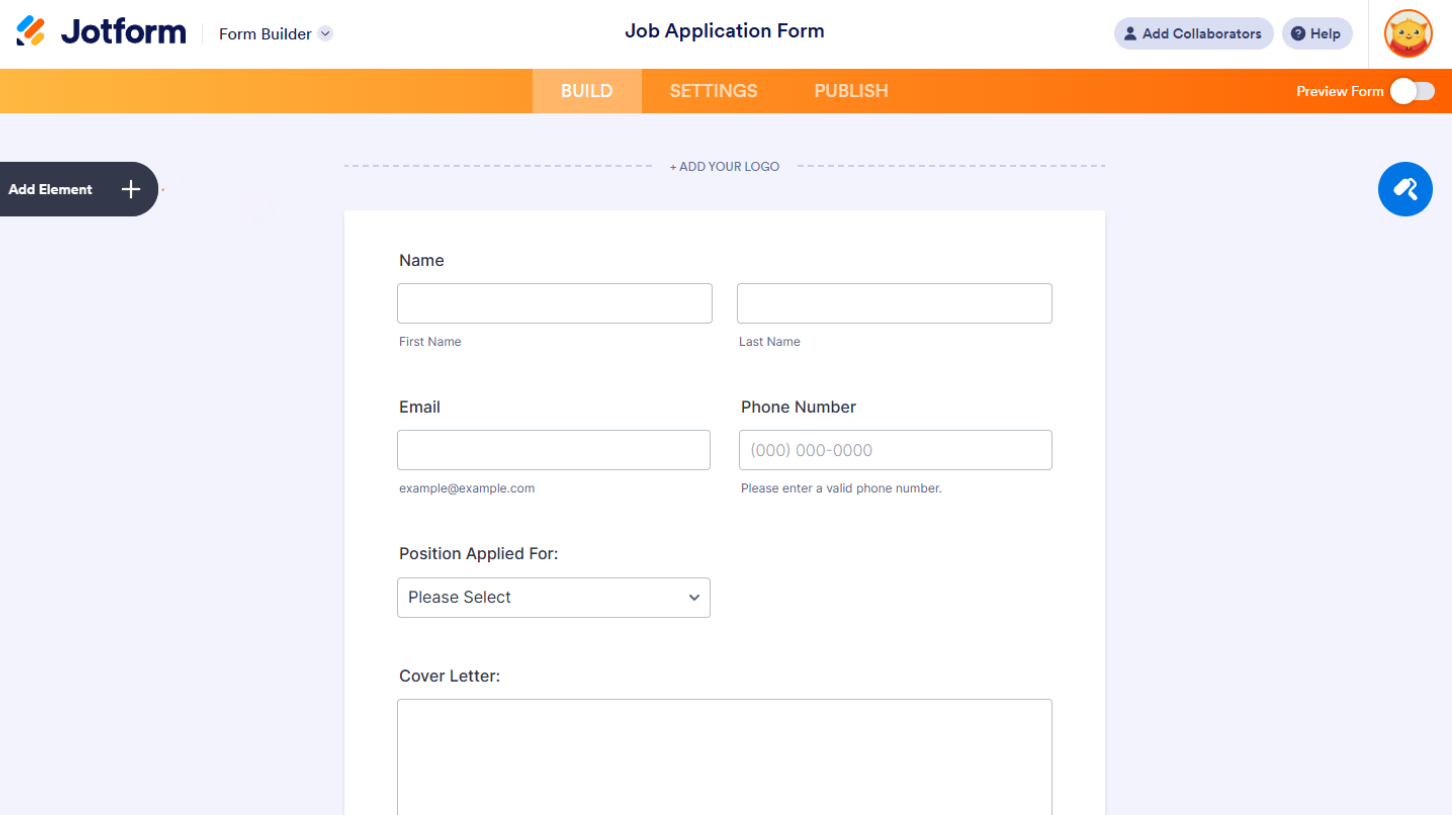Click the Phone Number input
The height and width of the screenshot is (815, 1452).
pos(894,450)
